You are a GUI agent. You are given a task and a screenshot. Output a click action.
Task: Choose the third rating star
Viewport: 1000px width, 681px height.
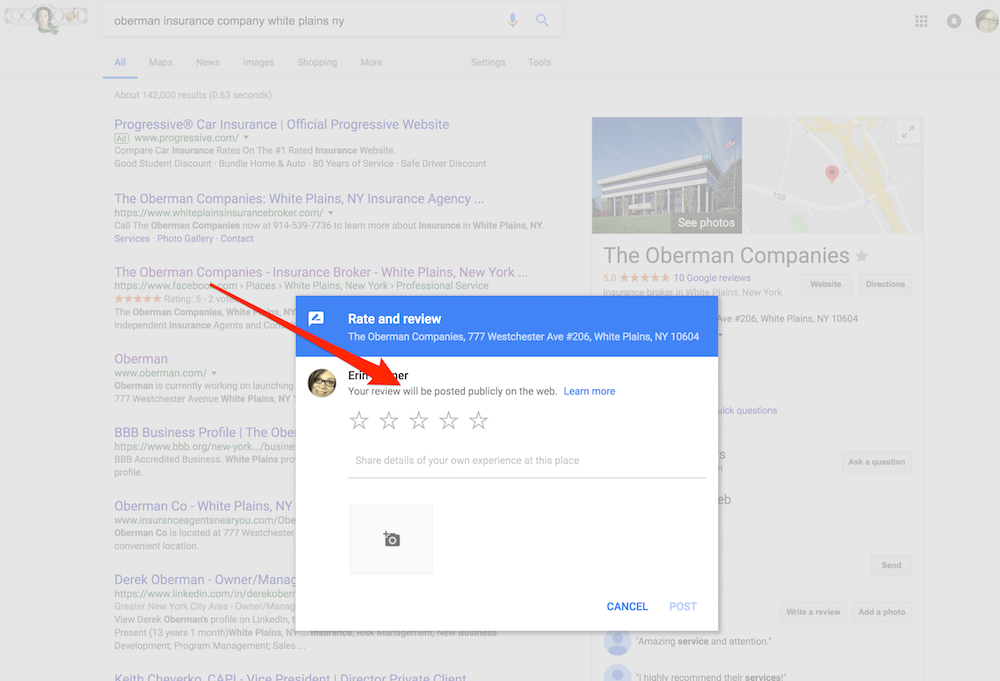coord(419,420)
